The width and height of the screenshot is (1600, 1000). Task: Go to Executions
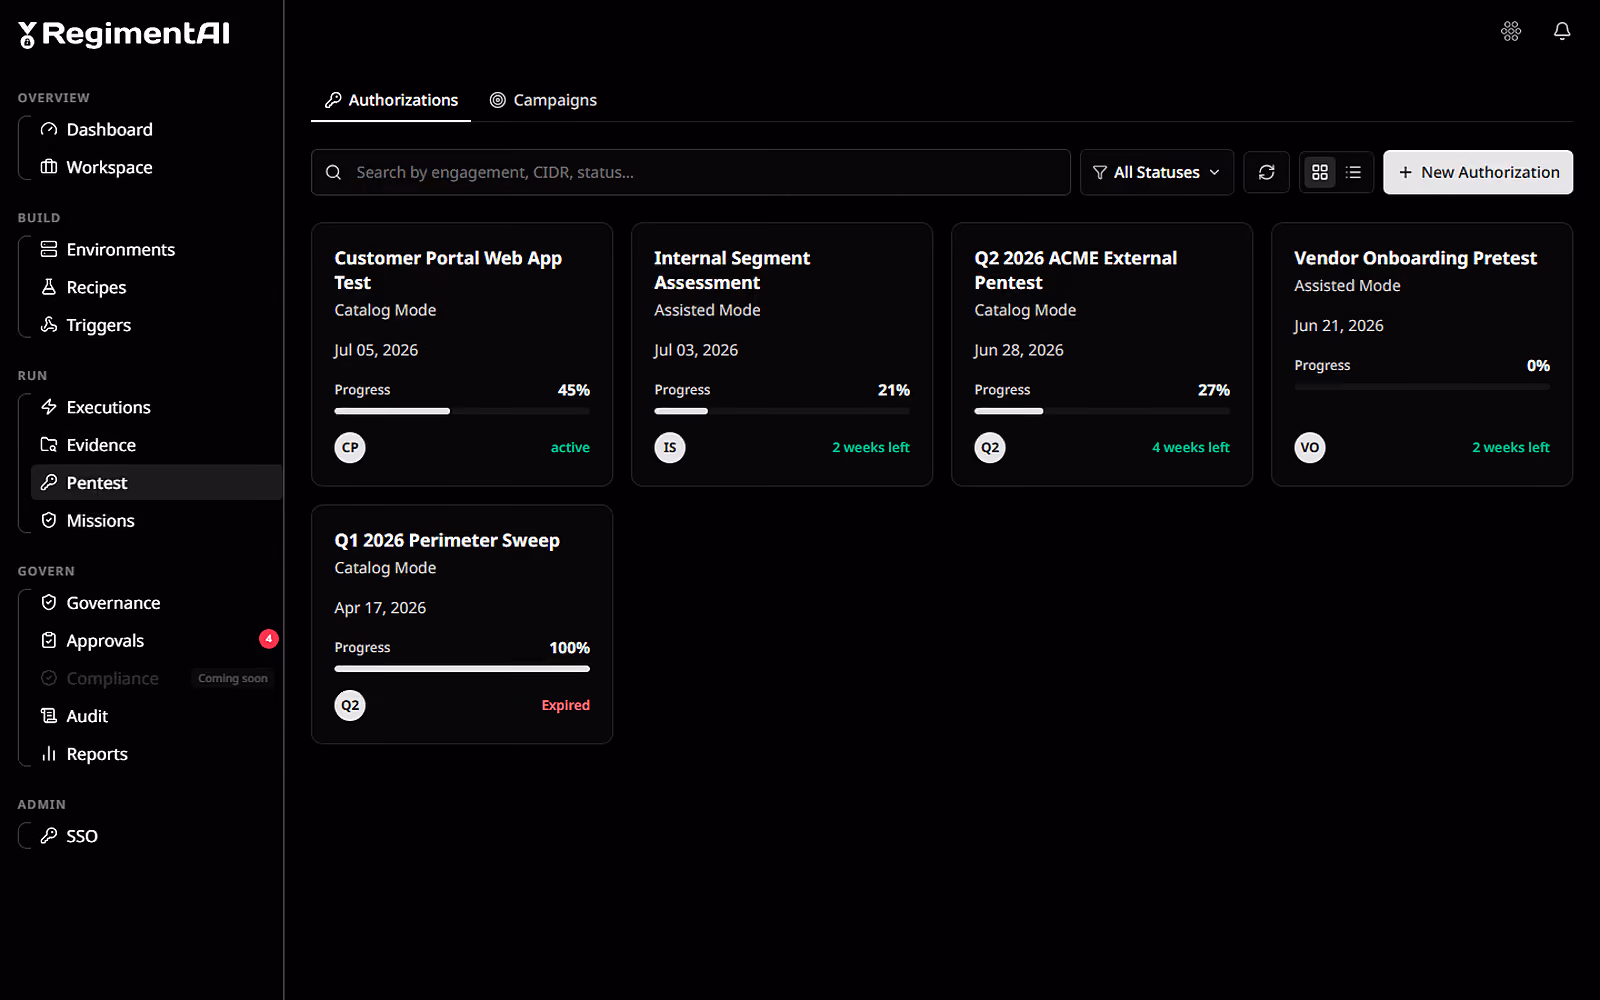[x=156, y=407]
